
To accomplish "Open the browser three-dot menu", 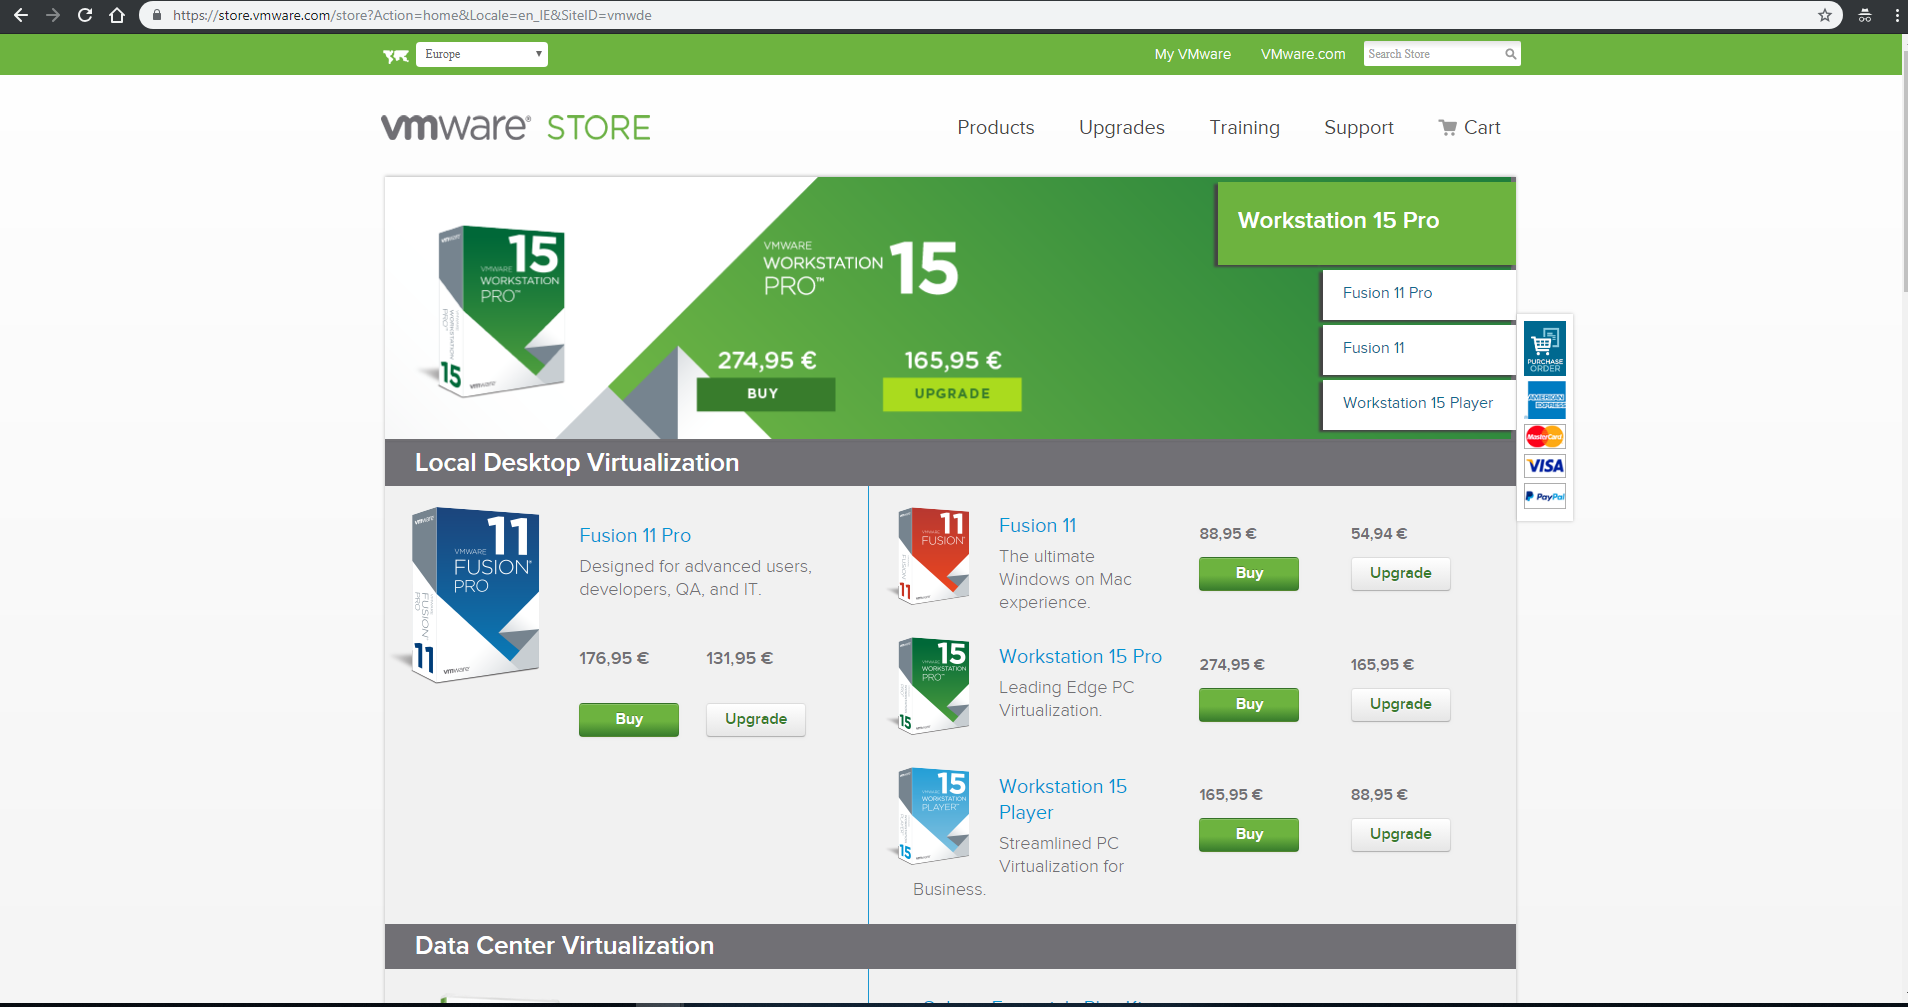I will pyautogui.click(x=1896, y=15).
